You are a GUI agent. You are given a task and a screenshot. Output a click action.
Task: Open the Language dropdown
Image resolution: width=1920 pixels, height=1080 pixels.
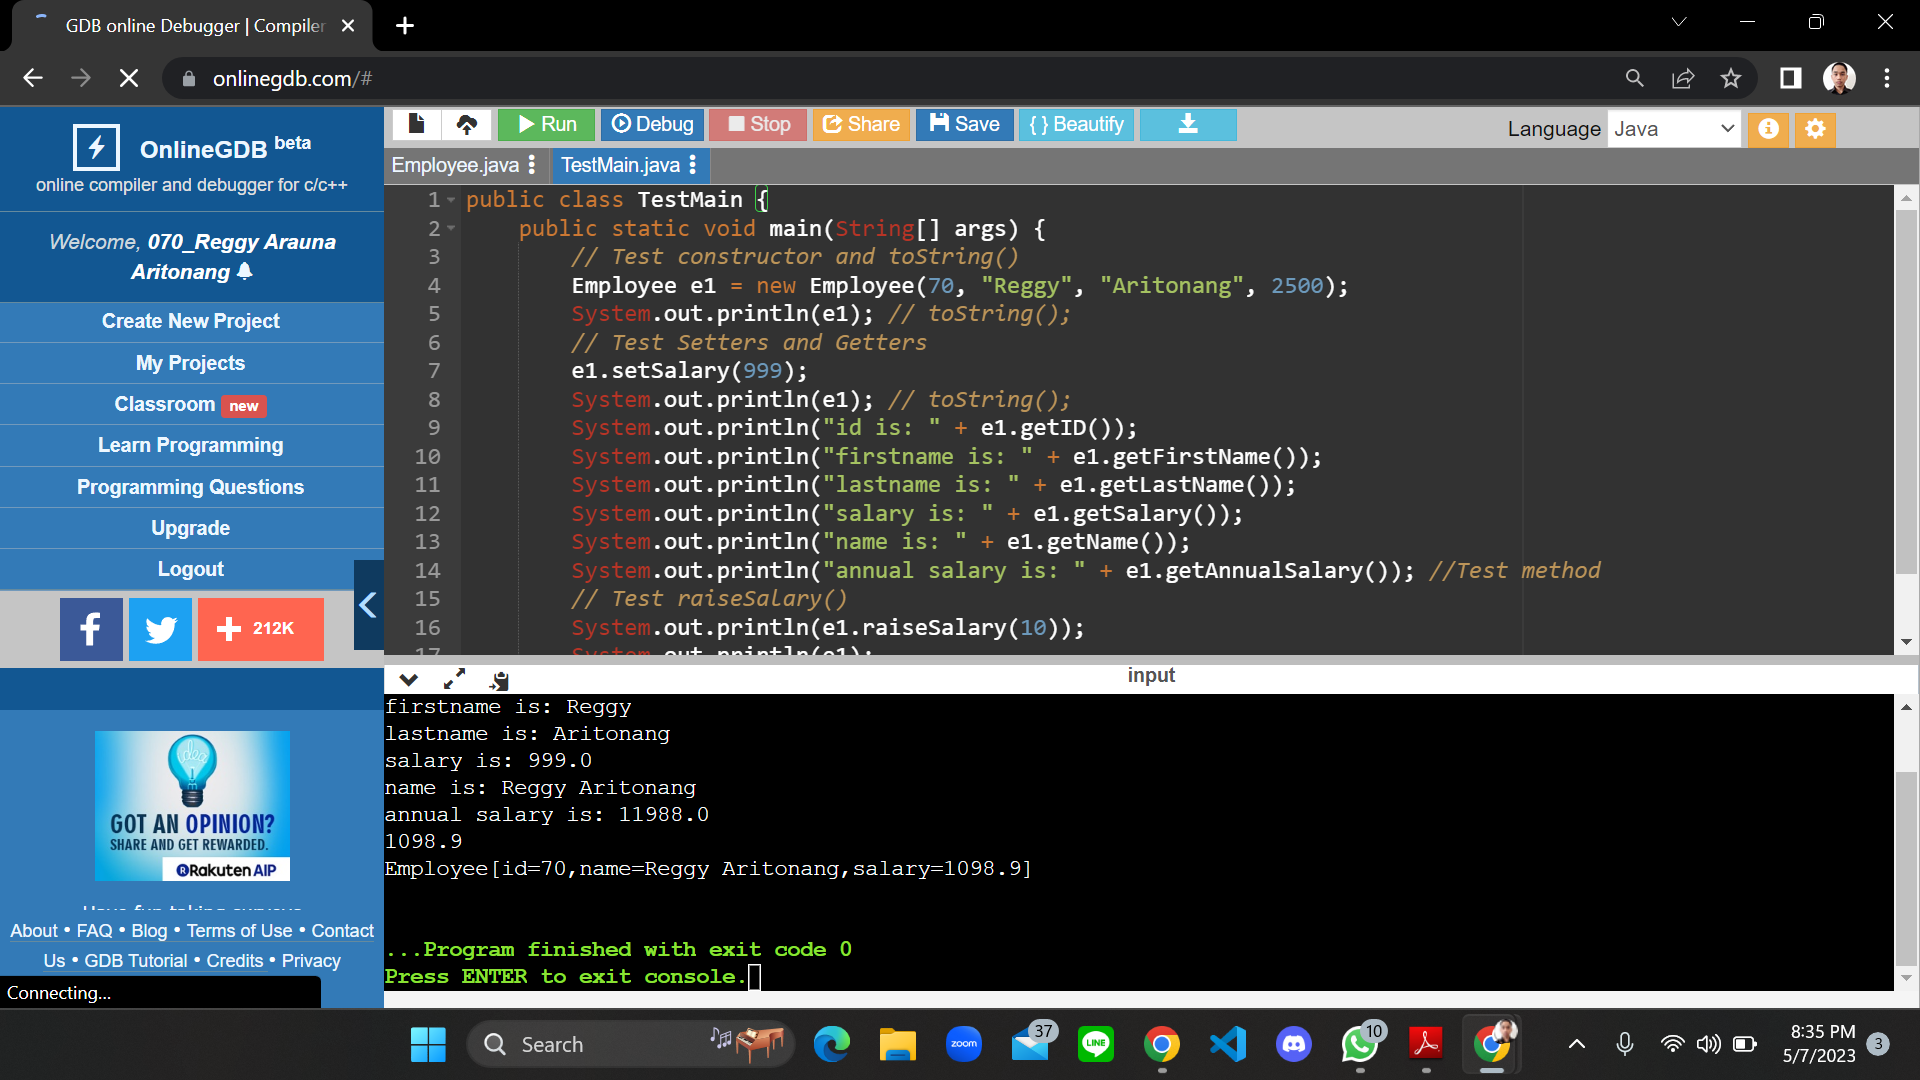[x=1674, y=128]
